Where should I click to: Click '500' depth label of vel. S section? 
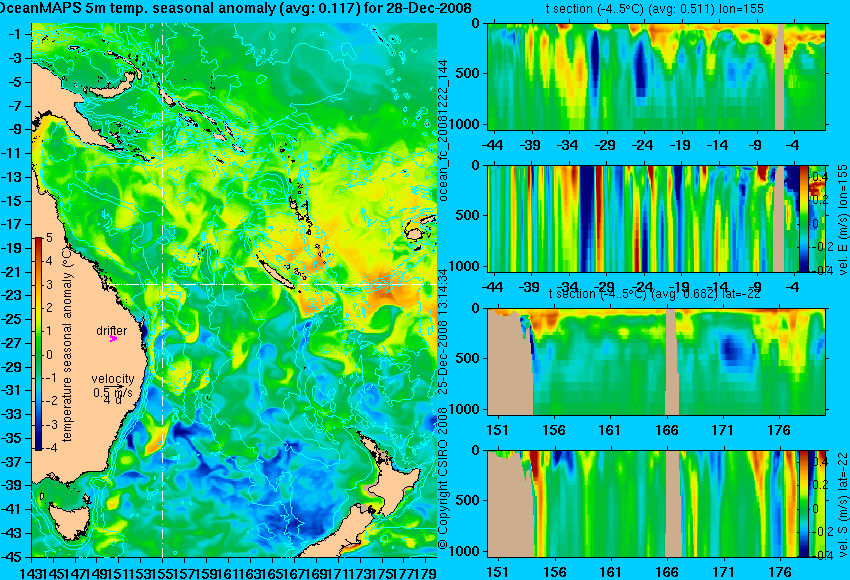pyautogui.click(x=469, y=500)
